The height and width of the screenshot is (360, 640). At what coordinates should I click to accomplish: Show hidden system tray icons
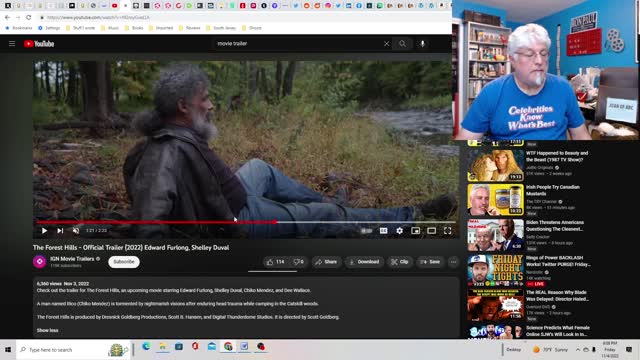578,350
